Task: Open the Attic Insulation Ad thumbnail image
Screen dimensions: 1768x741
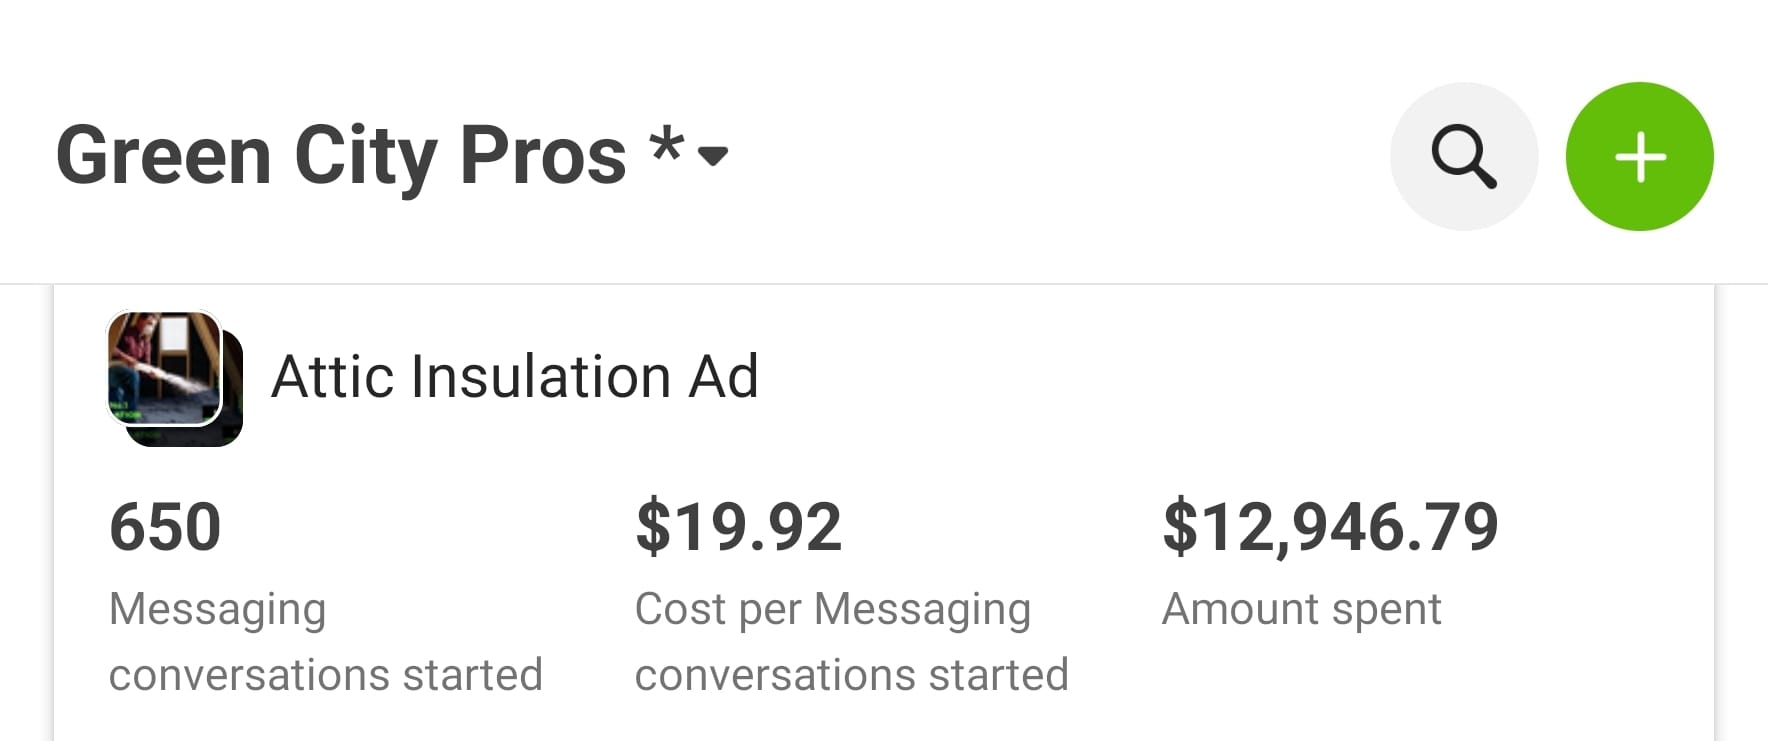Action: point(163,367)
